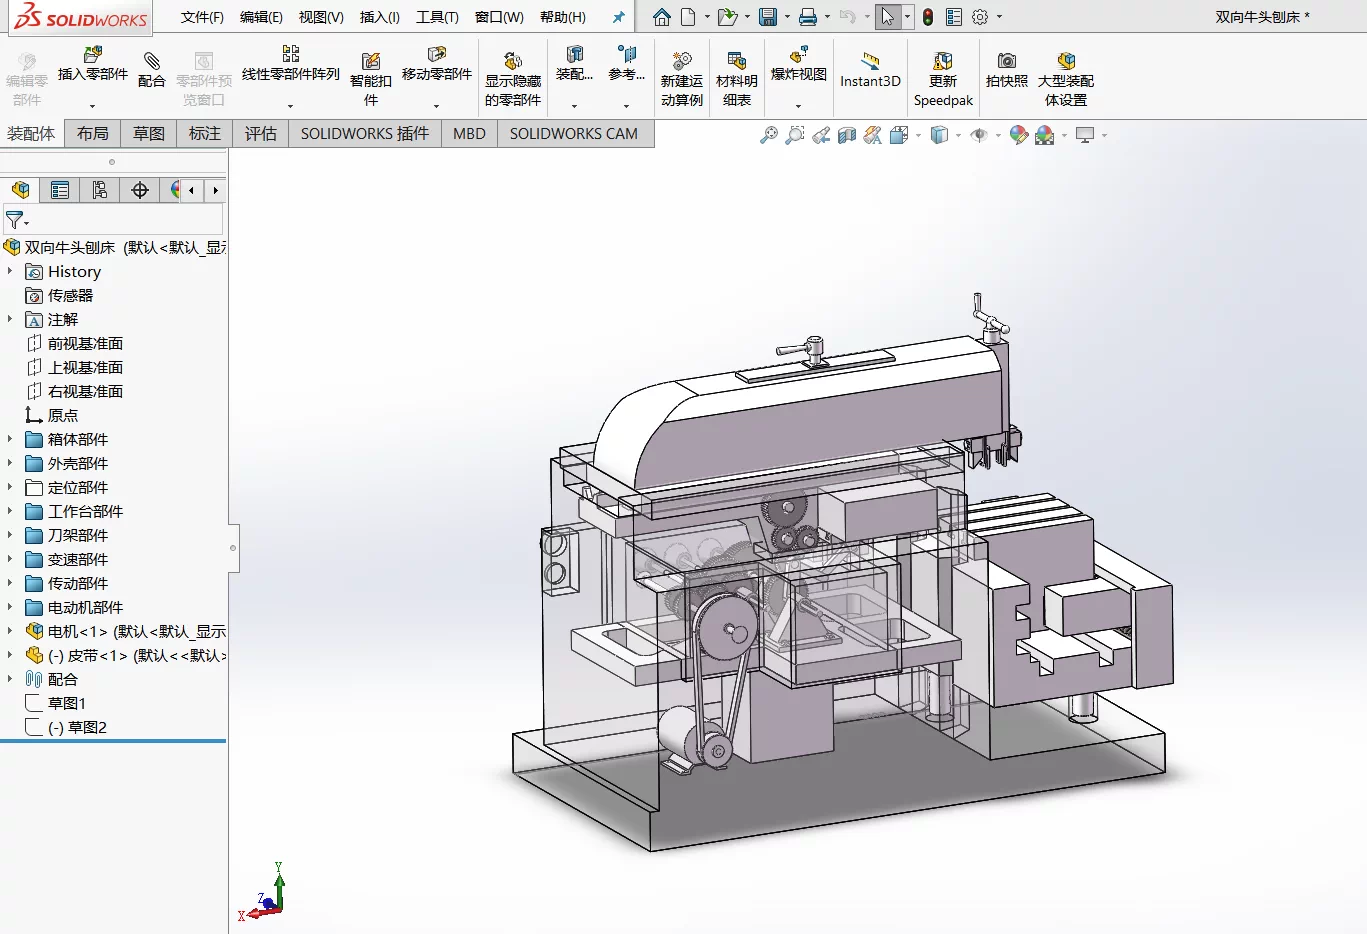Image resolution: width=1367 pixels, height=934 pixels.
Task: Open Large Assembly Settings (大型装配体设置)
Action: (x=1066, y=78)
